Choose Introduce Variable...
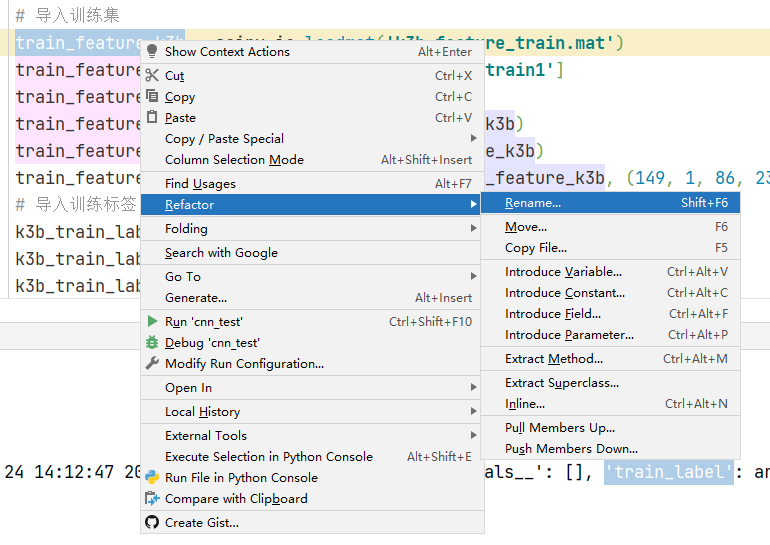The width and height of the screenshot is (770, 545). pos(610,272)
